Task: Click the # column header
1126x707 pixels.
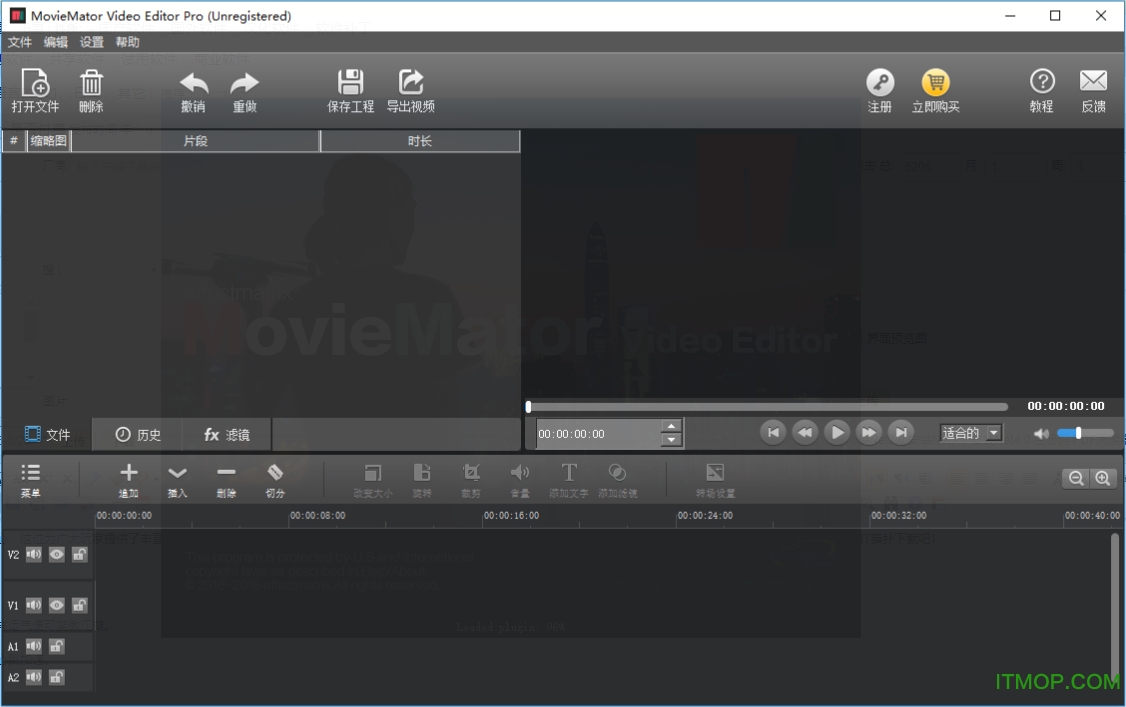Action: 14,141
